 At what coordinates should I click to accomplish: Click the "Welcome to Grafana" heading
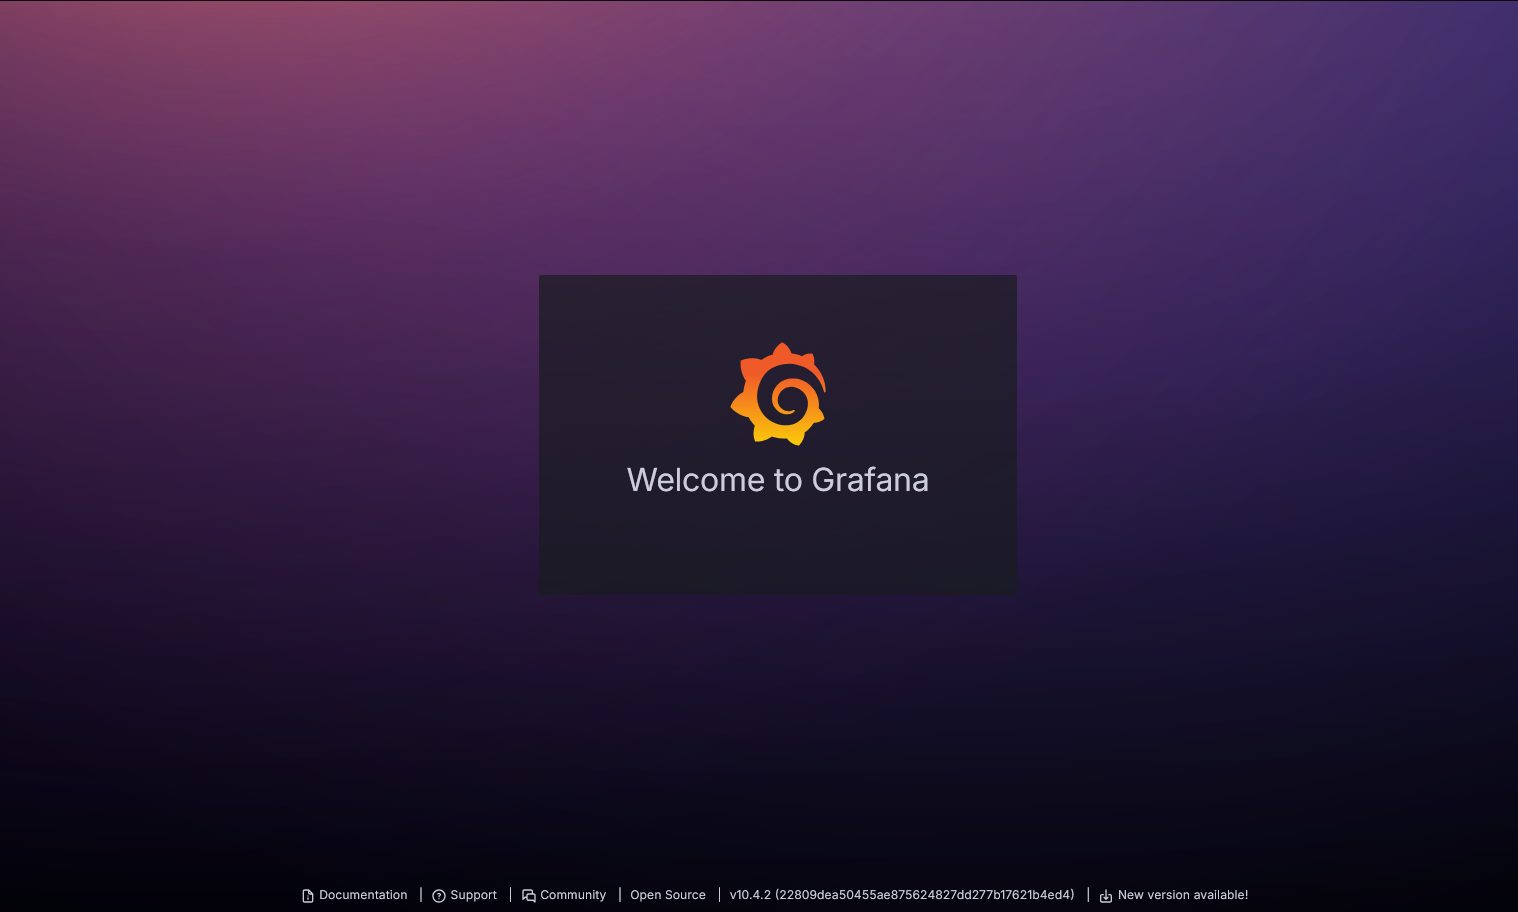(778, 480)
